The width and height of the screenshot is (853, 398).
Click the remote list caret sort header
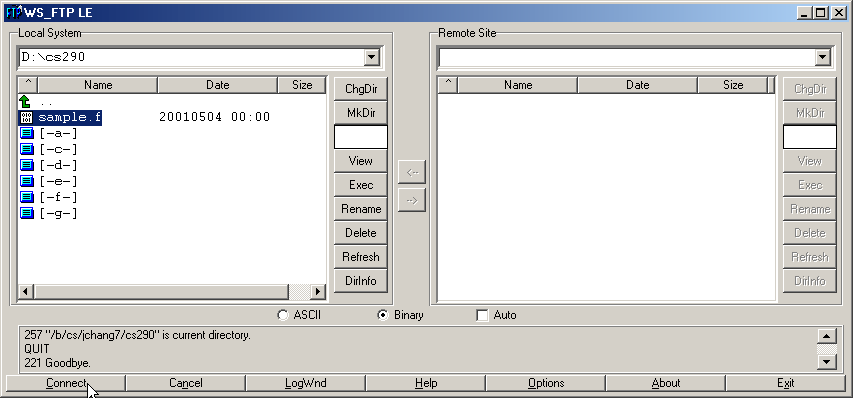448,85
